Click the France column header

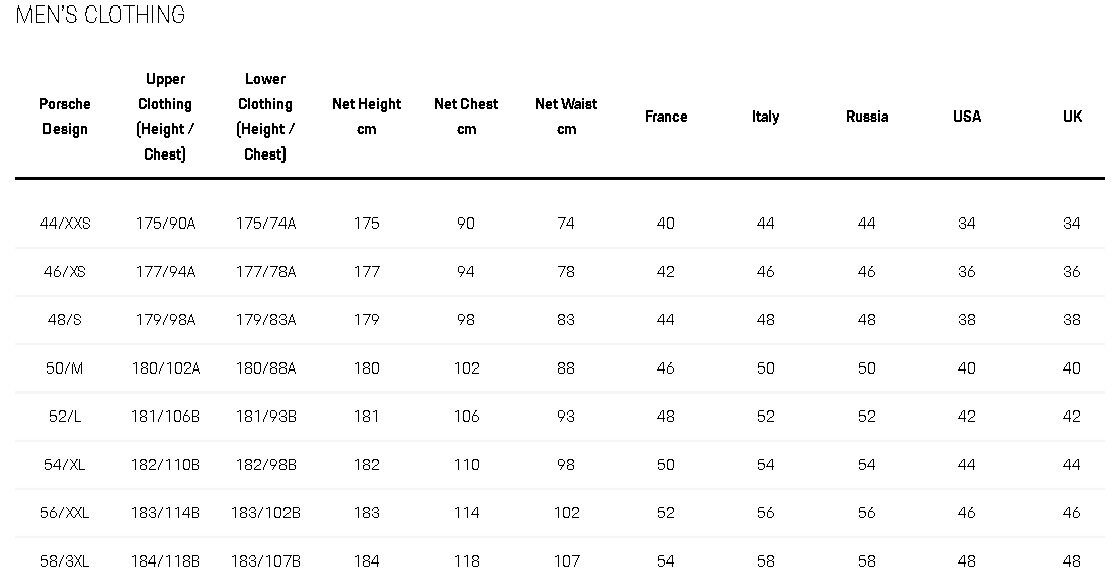666,116
